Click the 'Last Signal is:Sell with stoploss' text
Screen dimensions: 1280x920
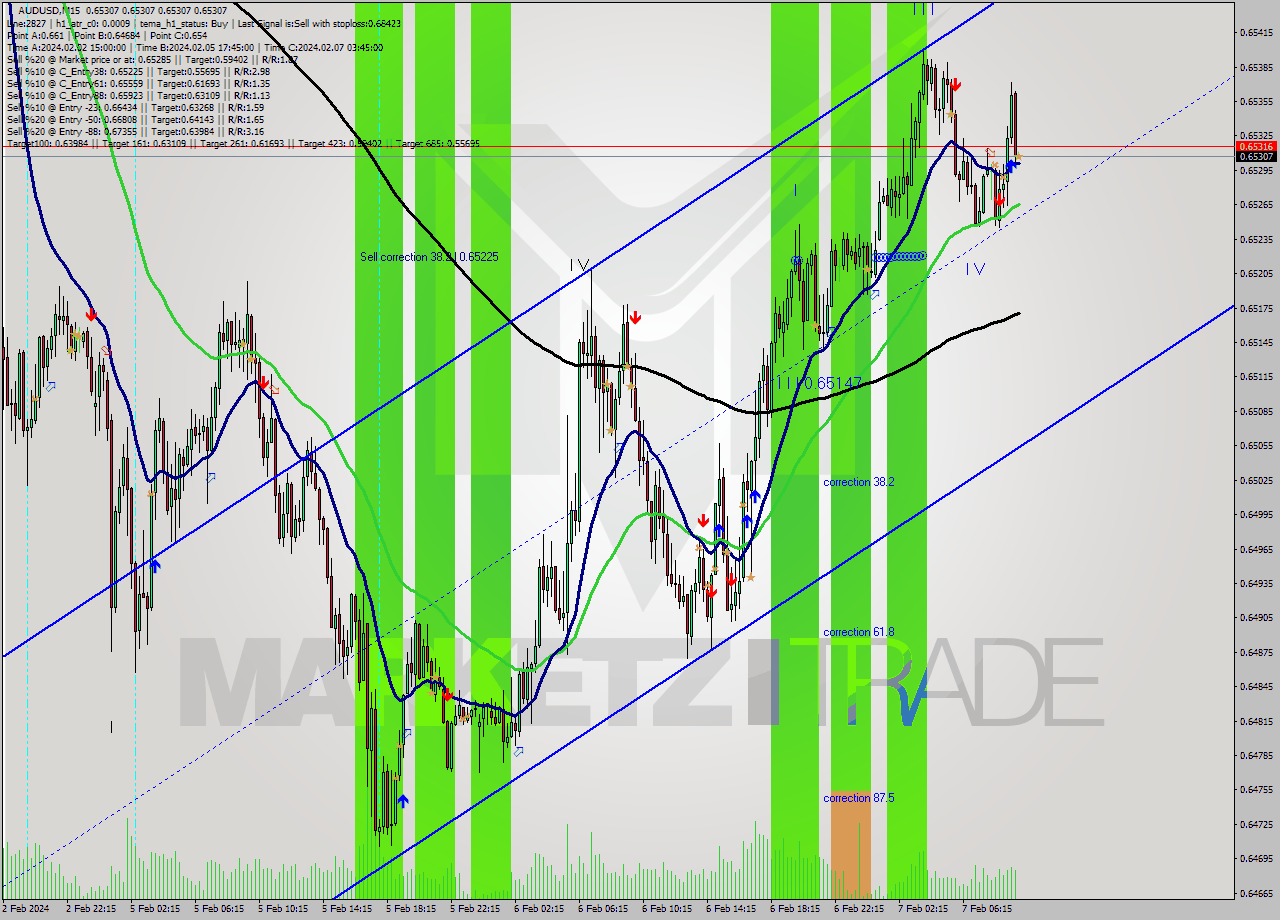[x=318, y=23]
